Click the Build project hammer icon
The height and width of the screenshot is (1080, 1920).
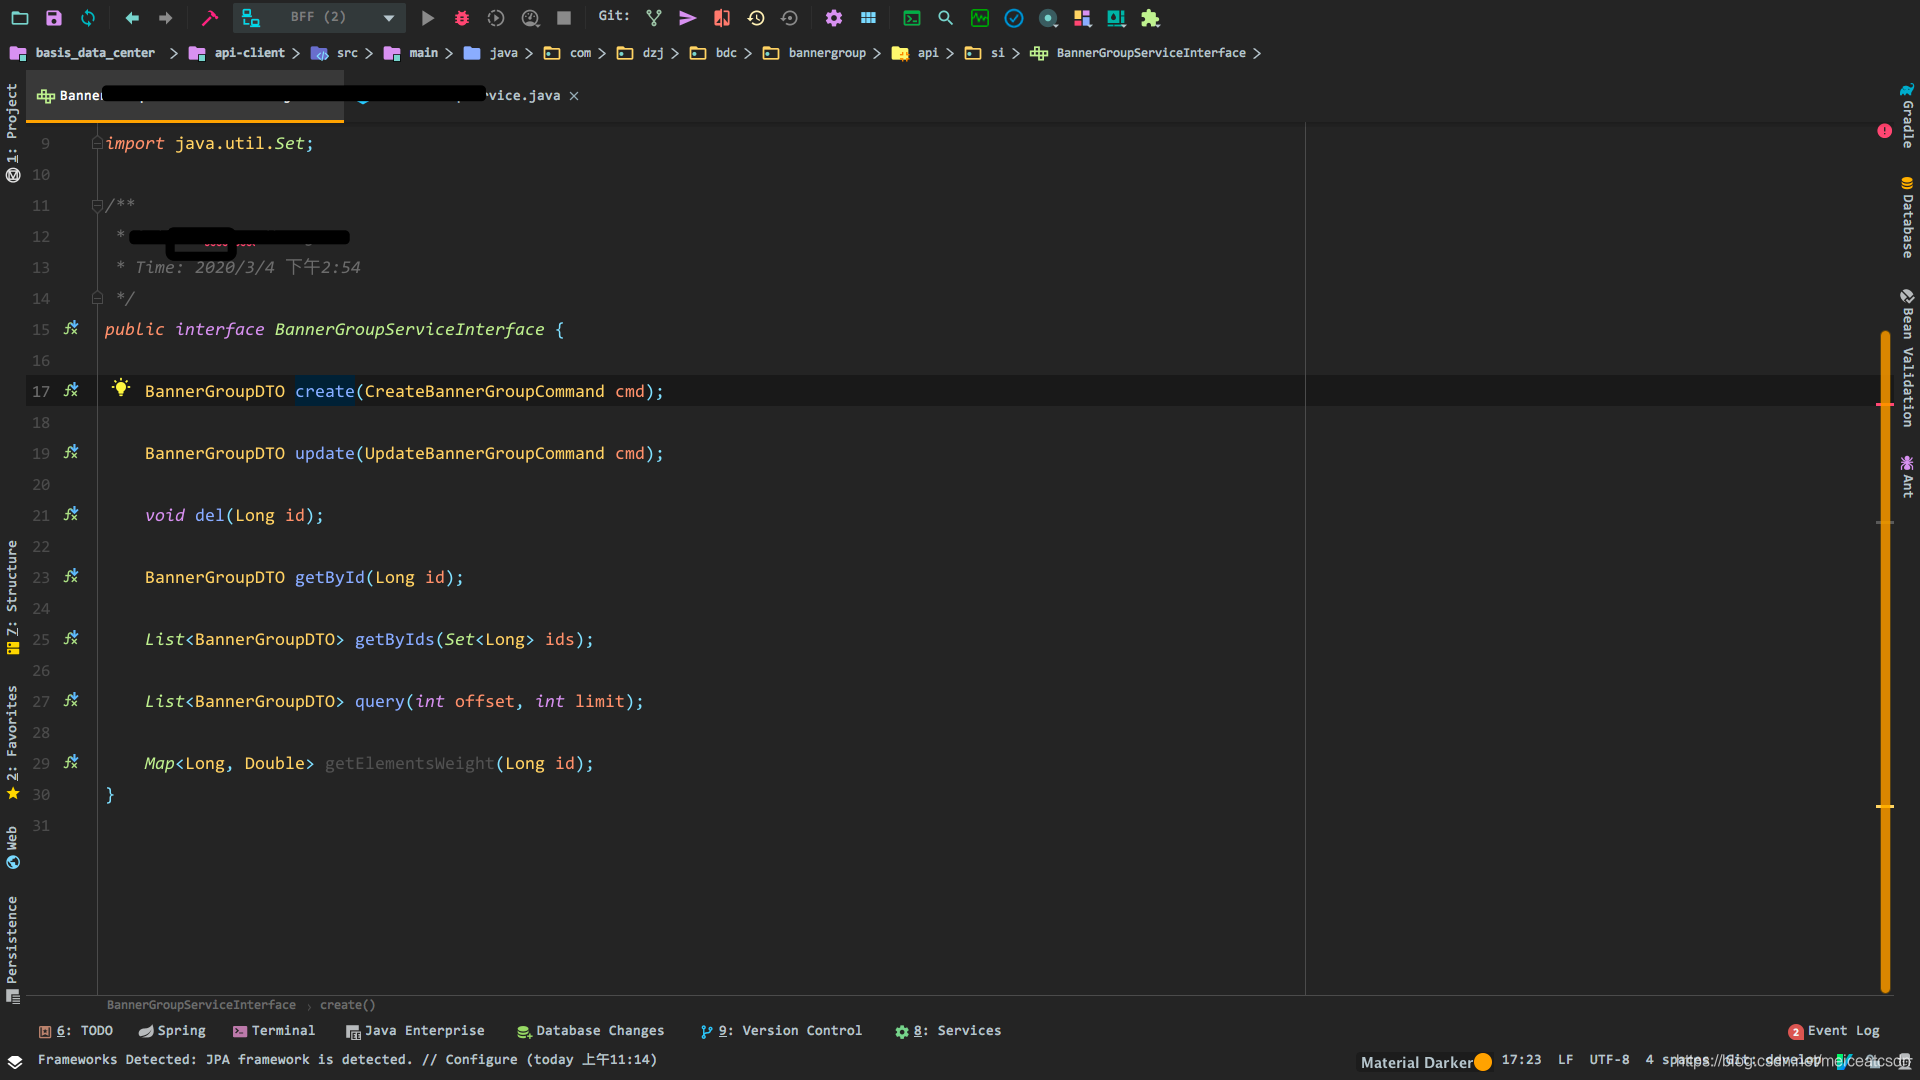coord(209,18)
